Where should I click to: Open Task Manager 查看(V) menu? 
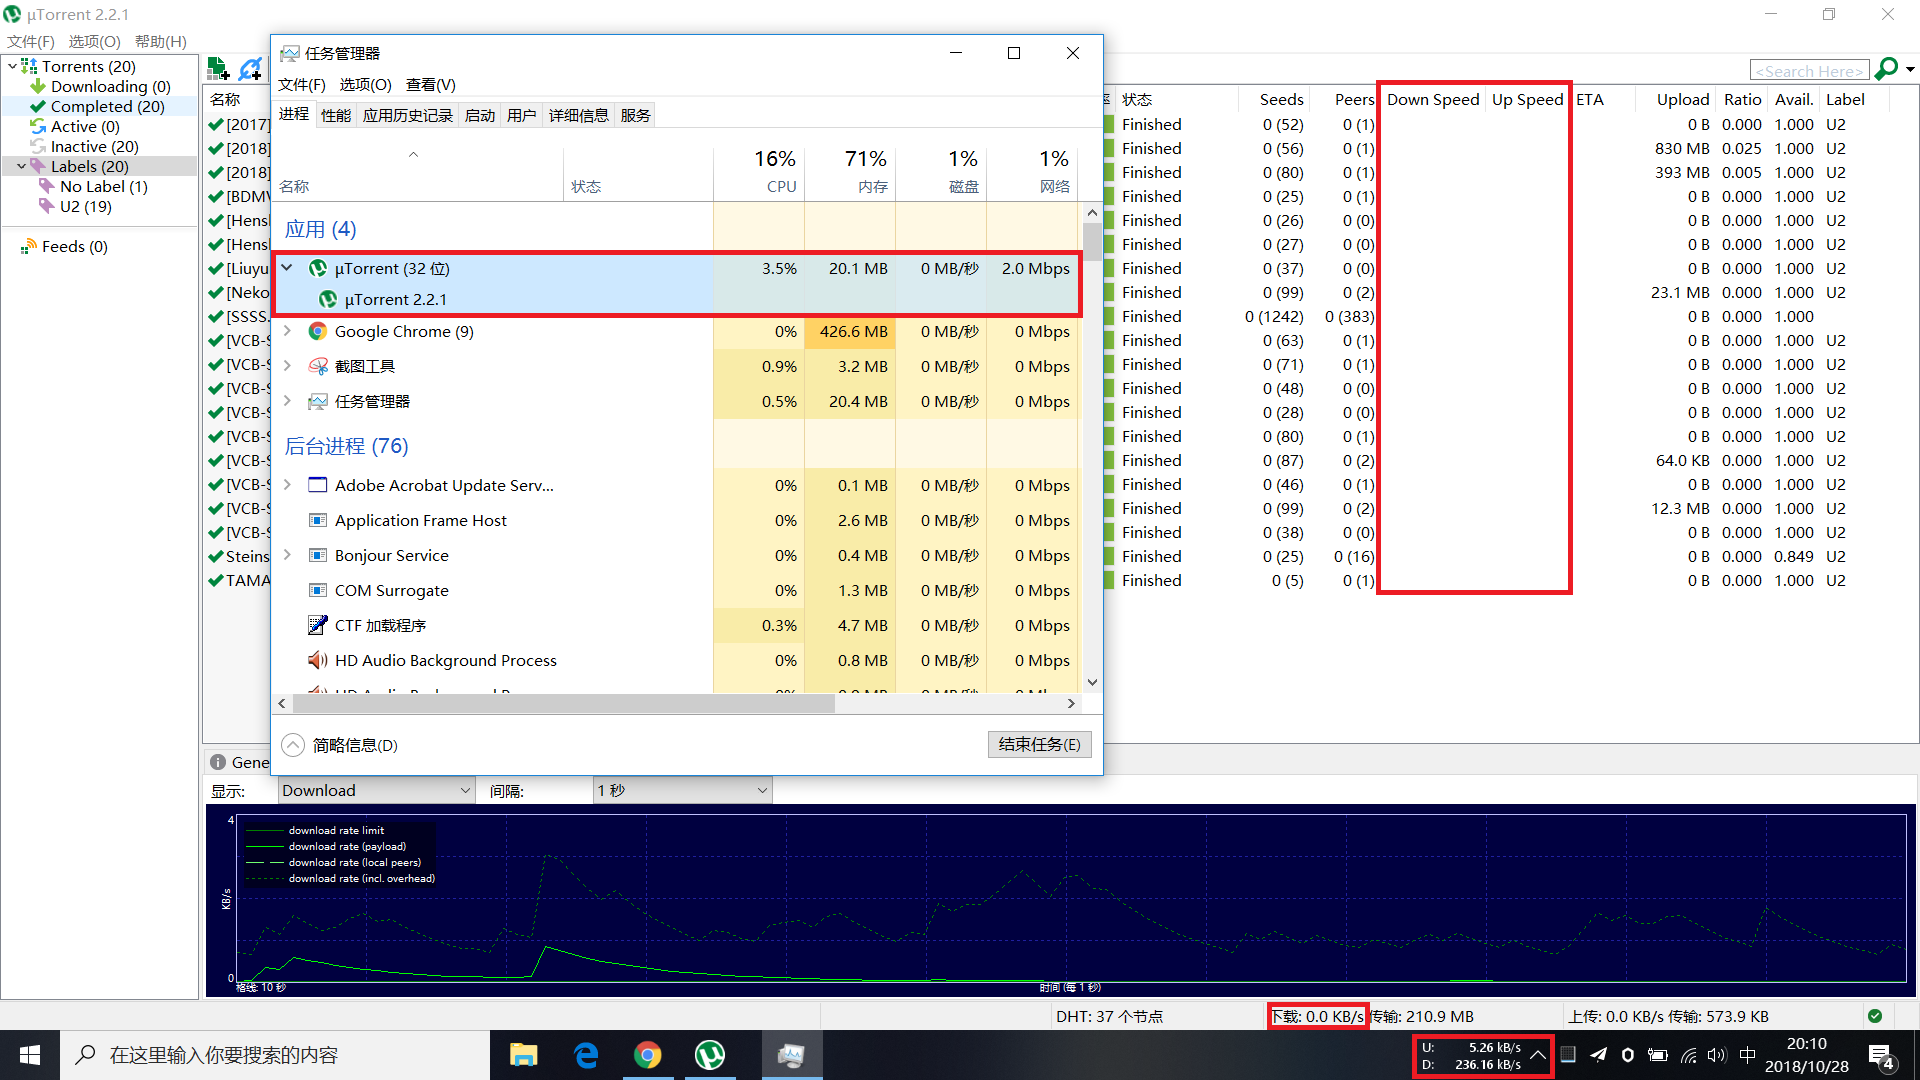431,84
